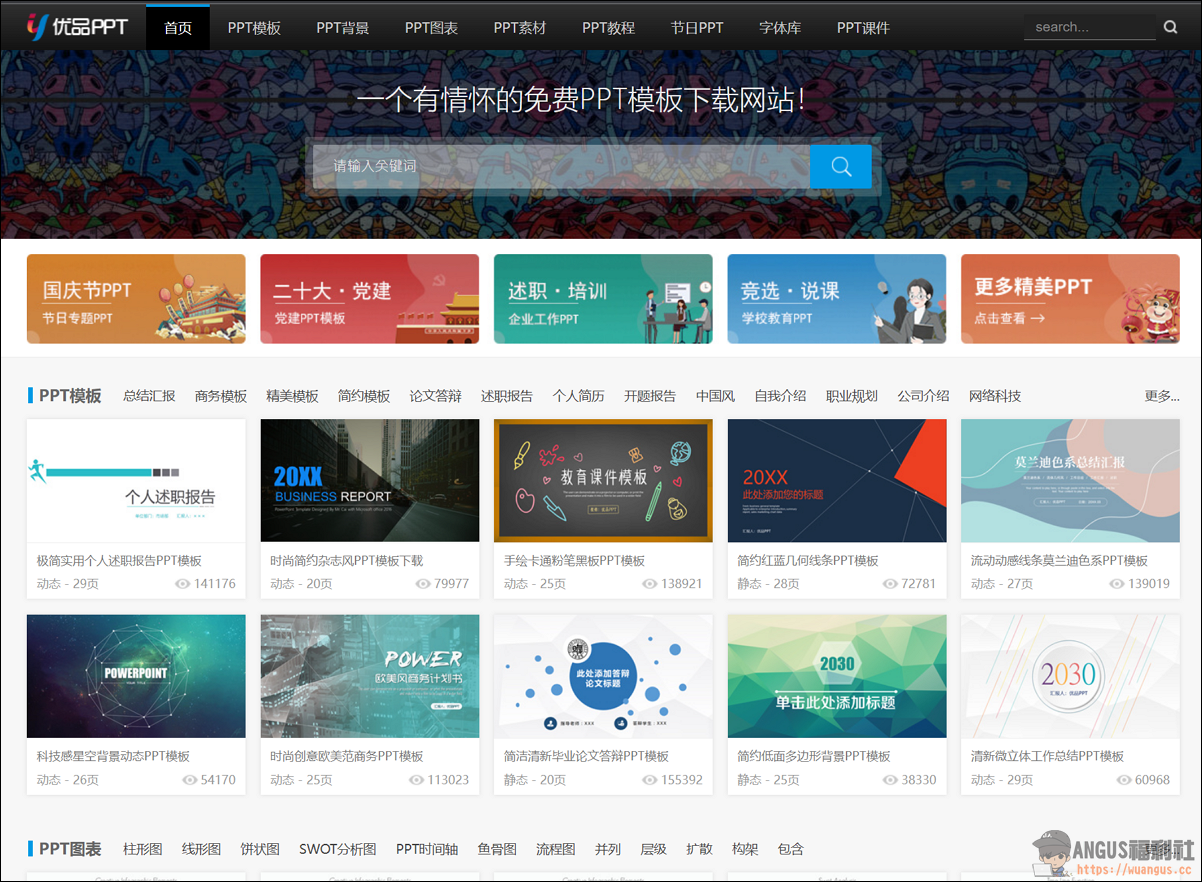
Task: Click title 简洁清新毕业论文答辩PPT模板
Action: (586, 757)
